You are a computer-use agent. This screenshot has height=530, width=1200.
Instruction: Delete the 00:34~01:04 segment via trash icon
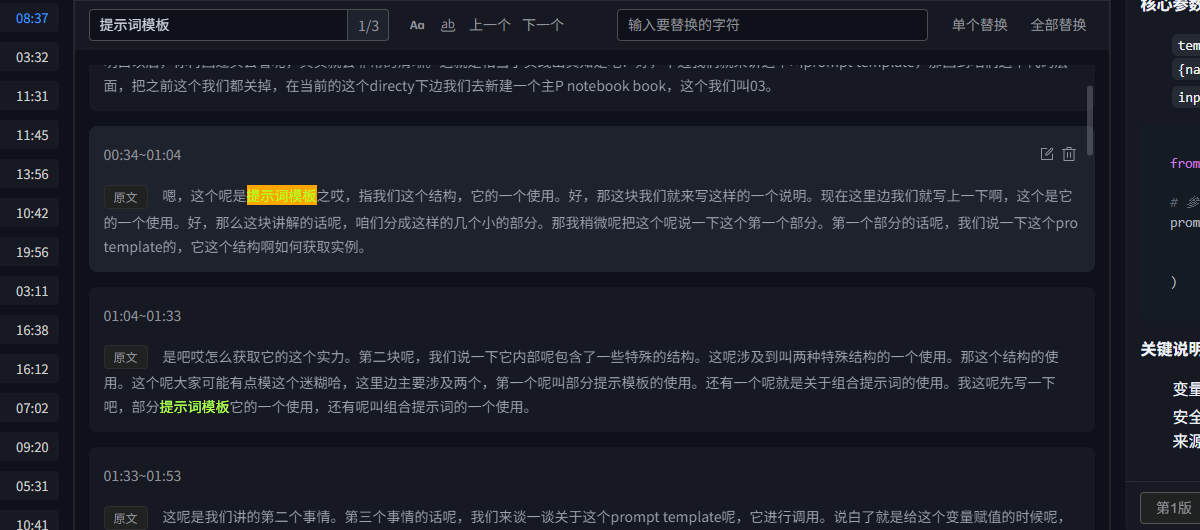click(x=1069, y=154)
